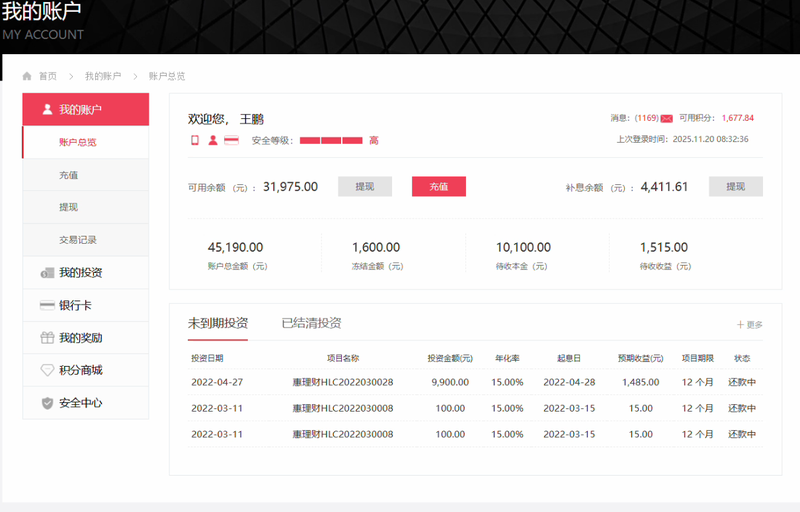
Task: Click investment amount 9,900.00
Action: click(450, 382)
